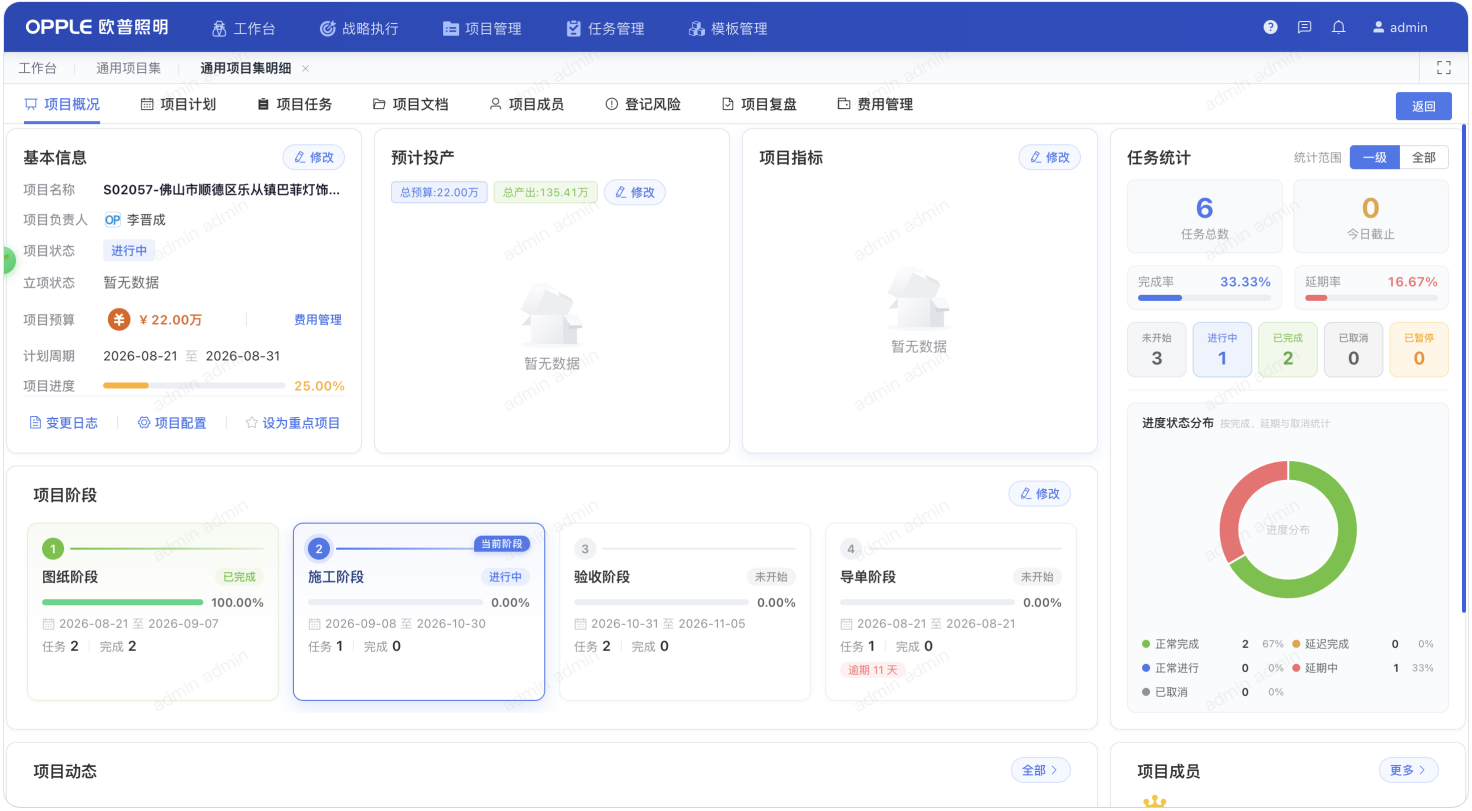Go to the 项目复盘 tab
The height and width of the screenshot is (811, 1472).
(759, 104)
